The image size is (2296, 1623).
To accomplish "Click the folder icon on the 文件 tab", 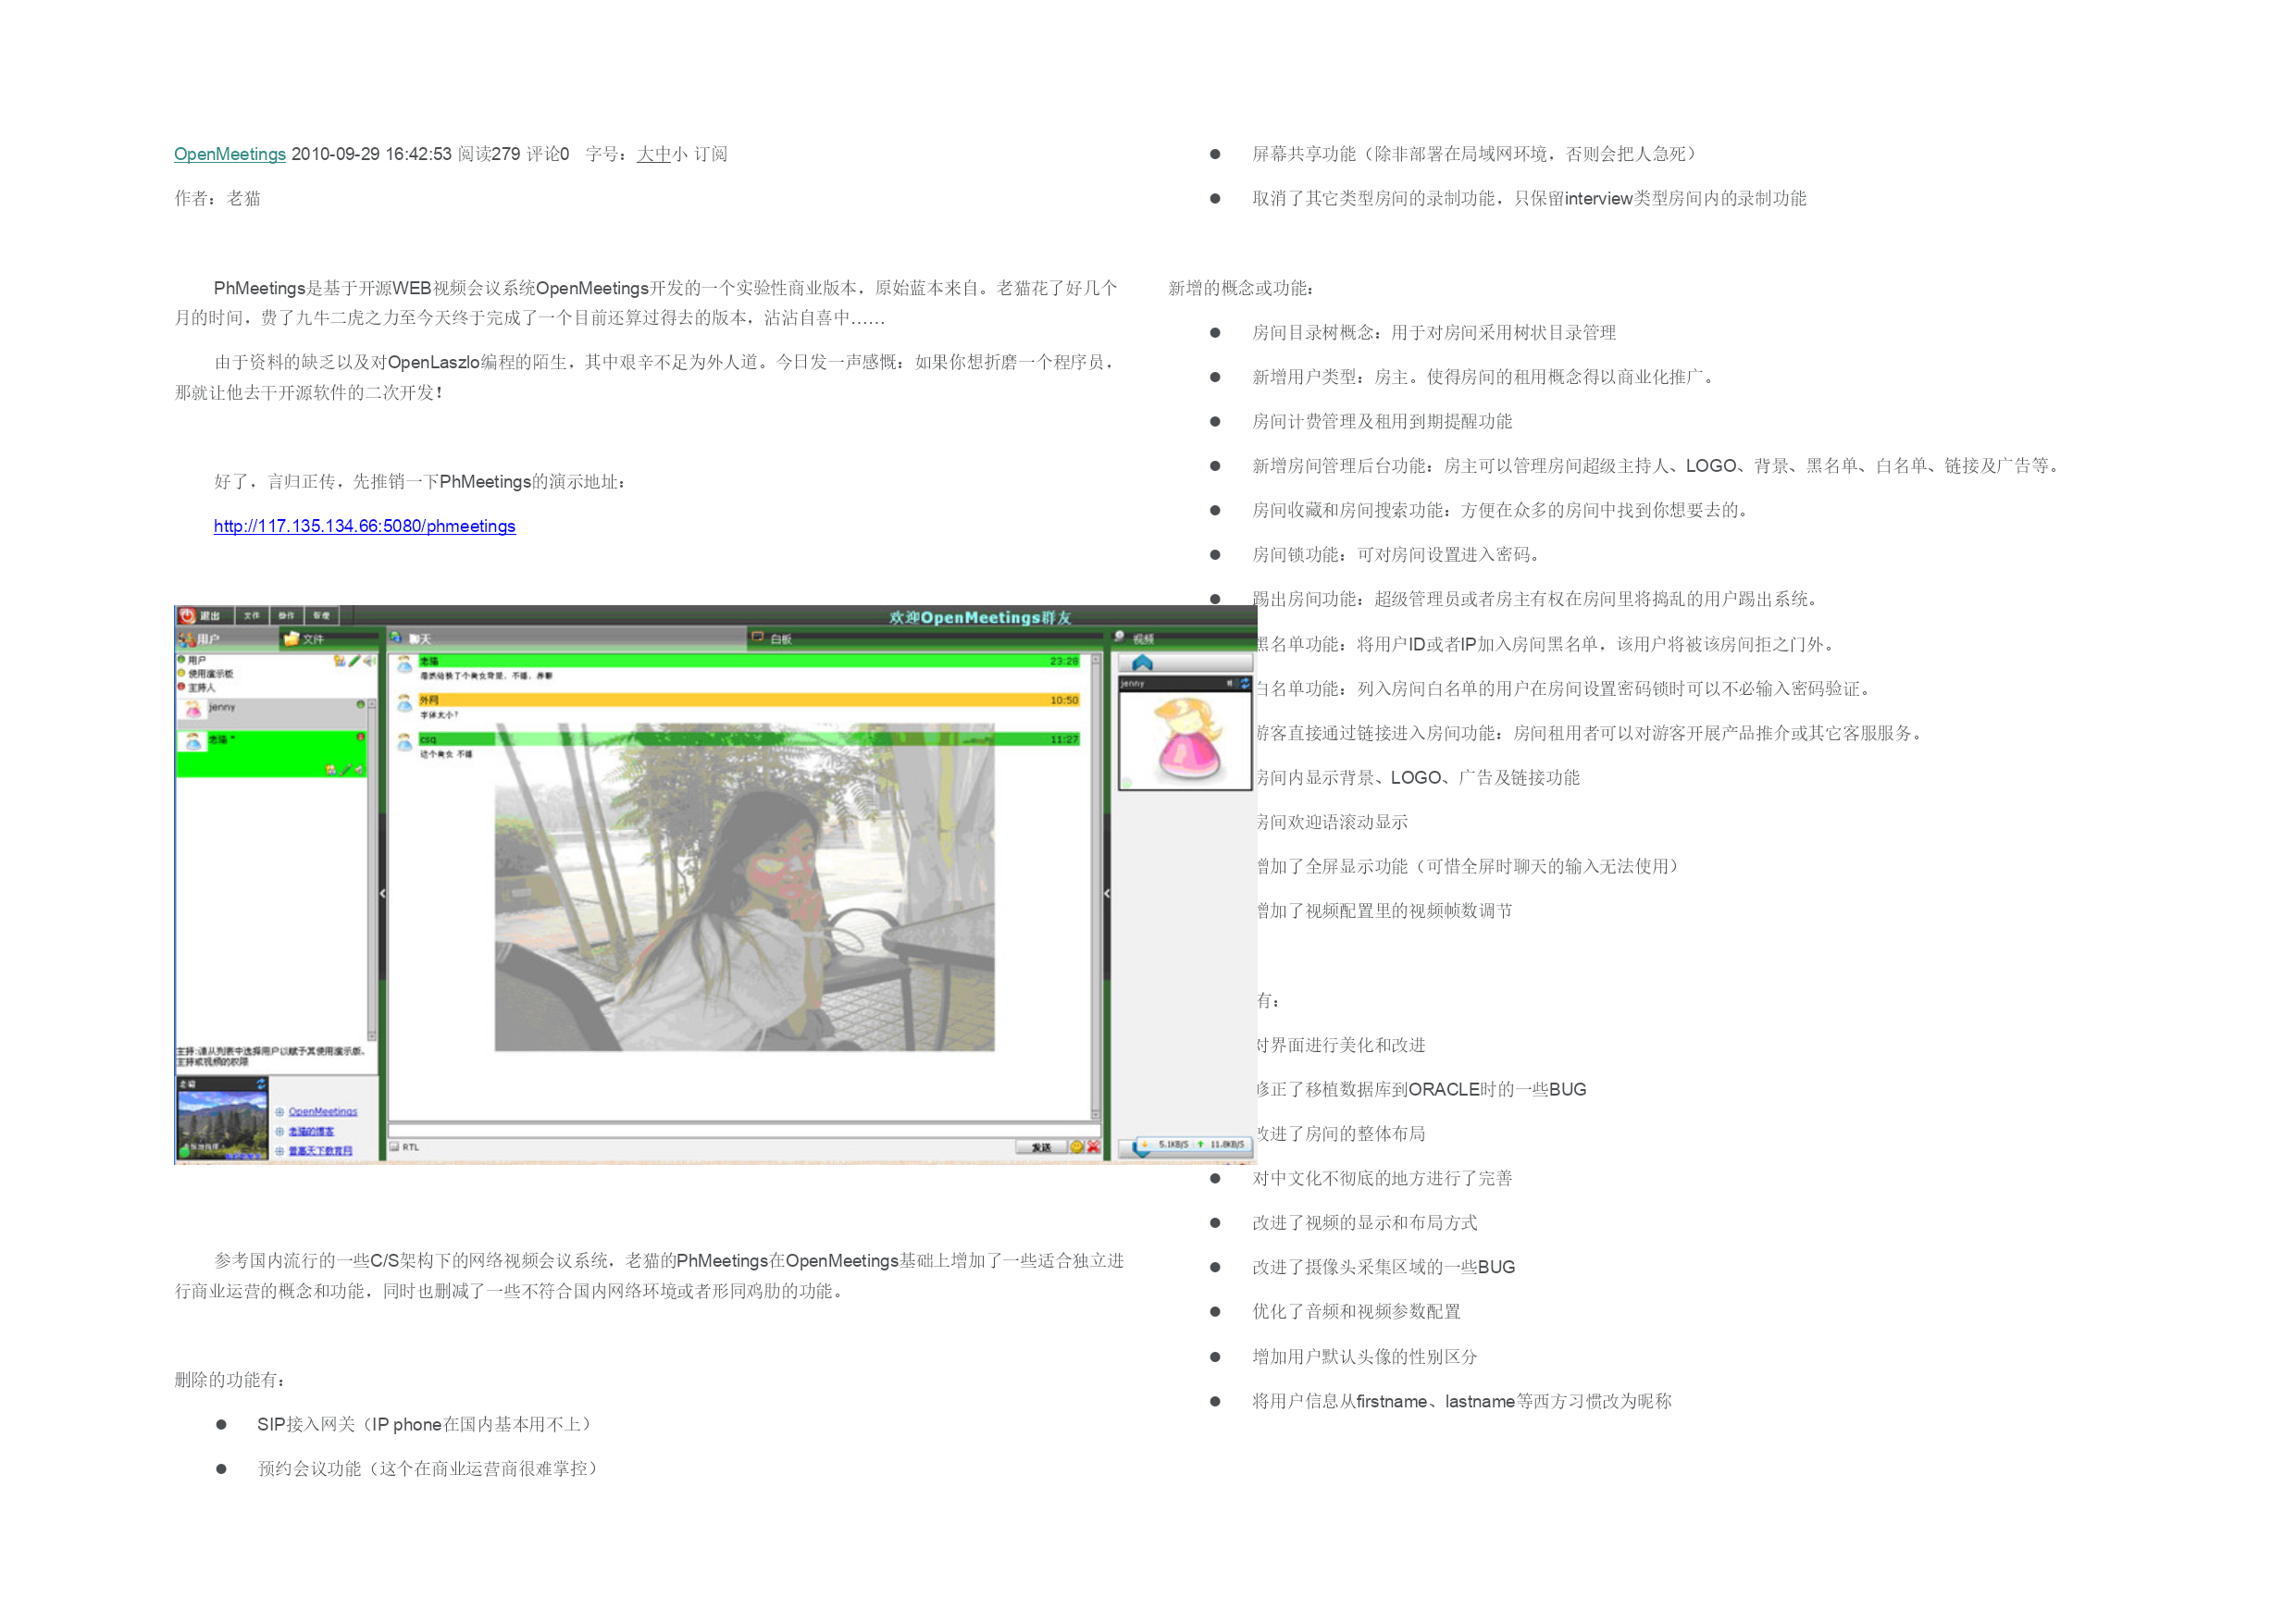I will click(291, 638).
